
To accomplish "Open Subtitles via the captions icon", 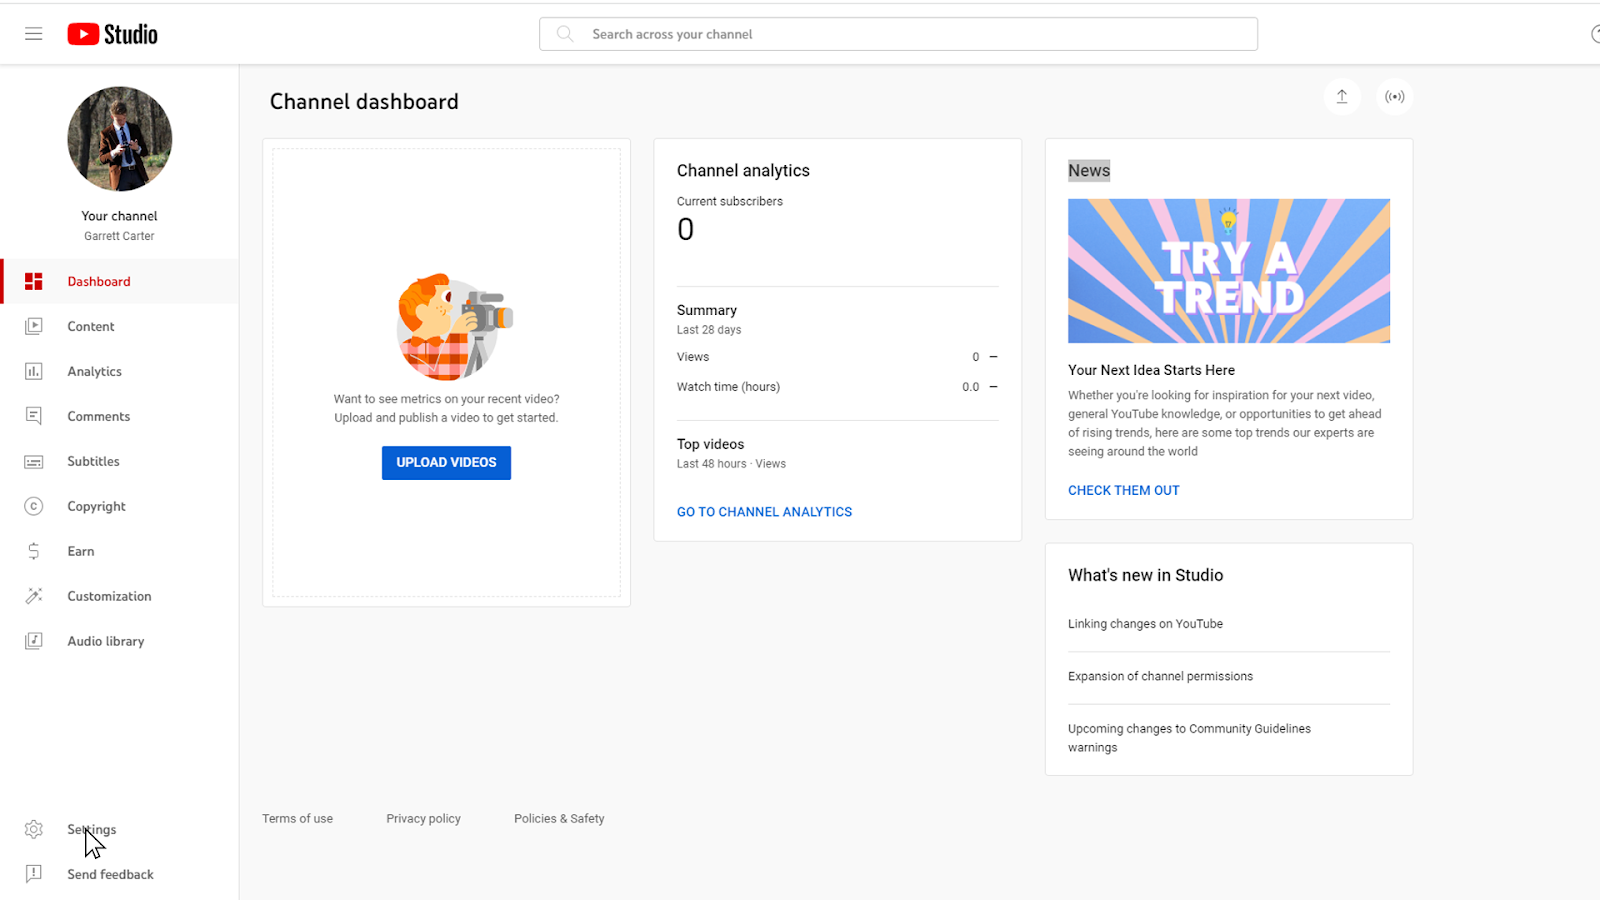I will tap(33, 461).
